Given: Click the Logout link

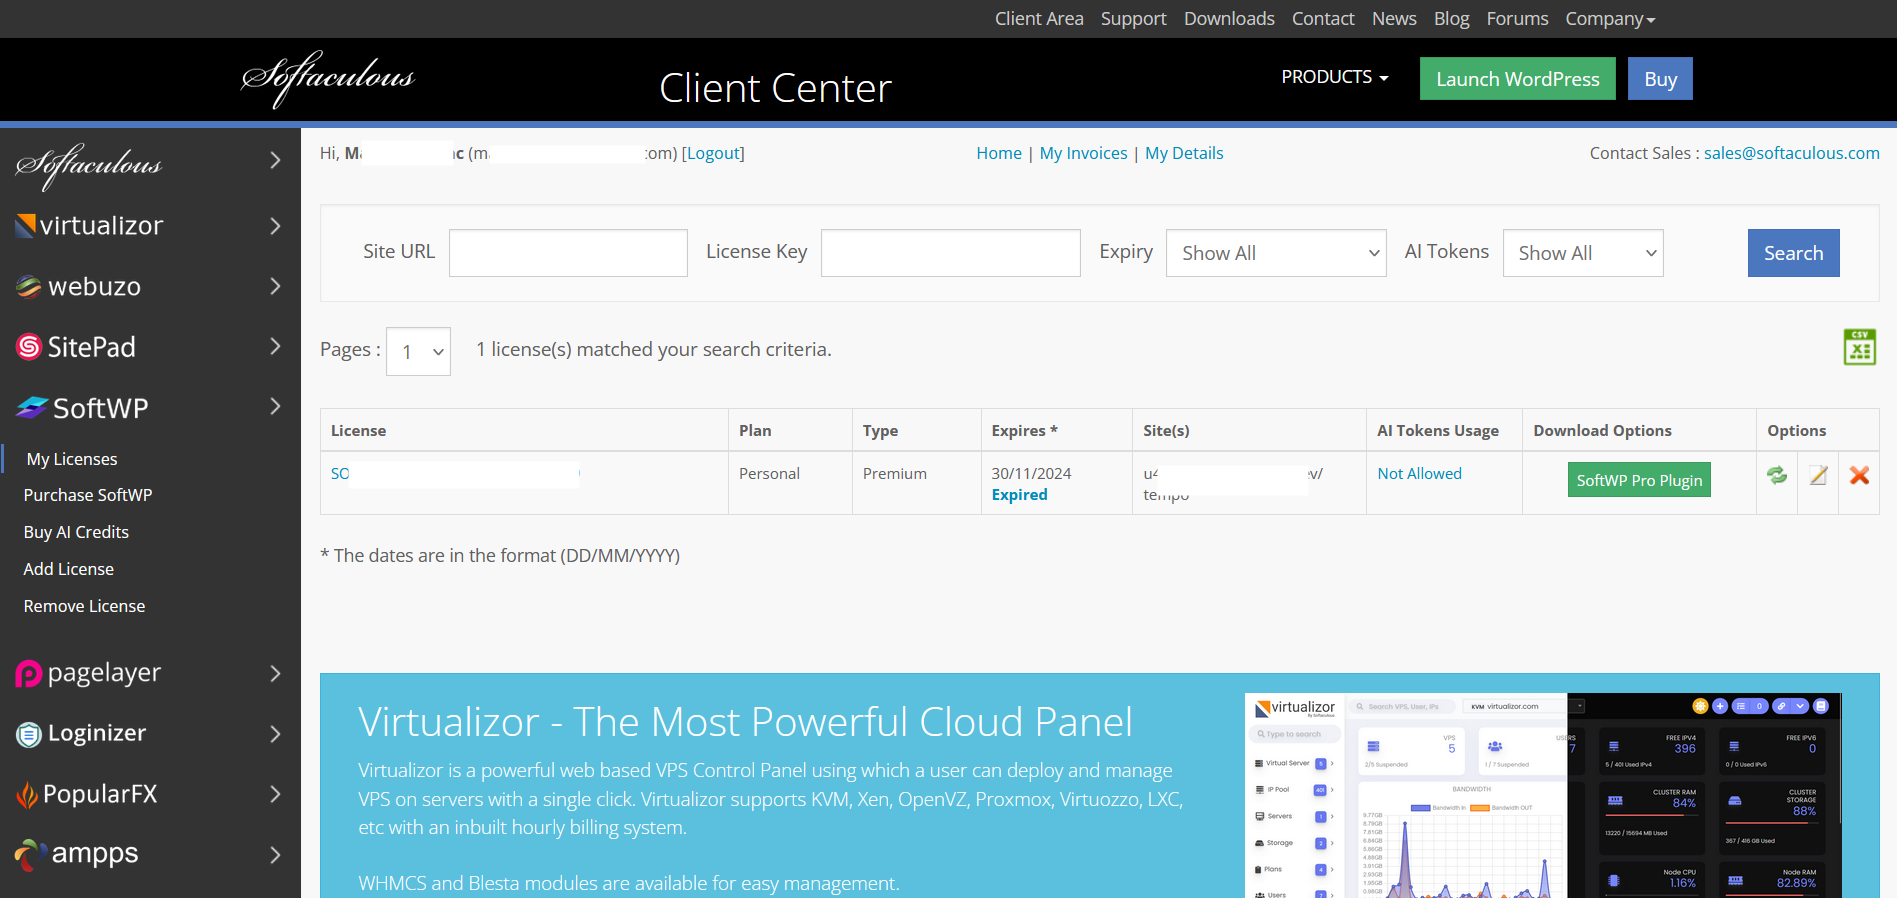Looking at the screenshot, I should 713,153.
